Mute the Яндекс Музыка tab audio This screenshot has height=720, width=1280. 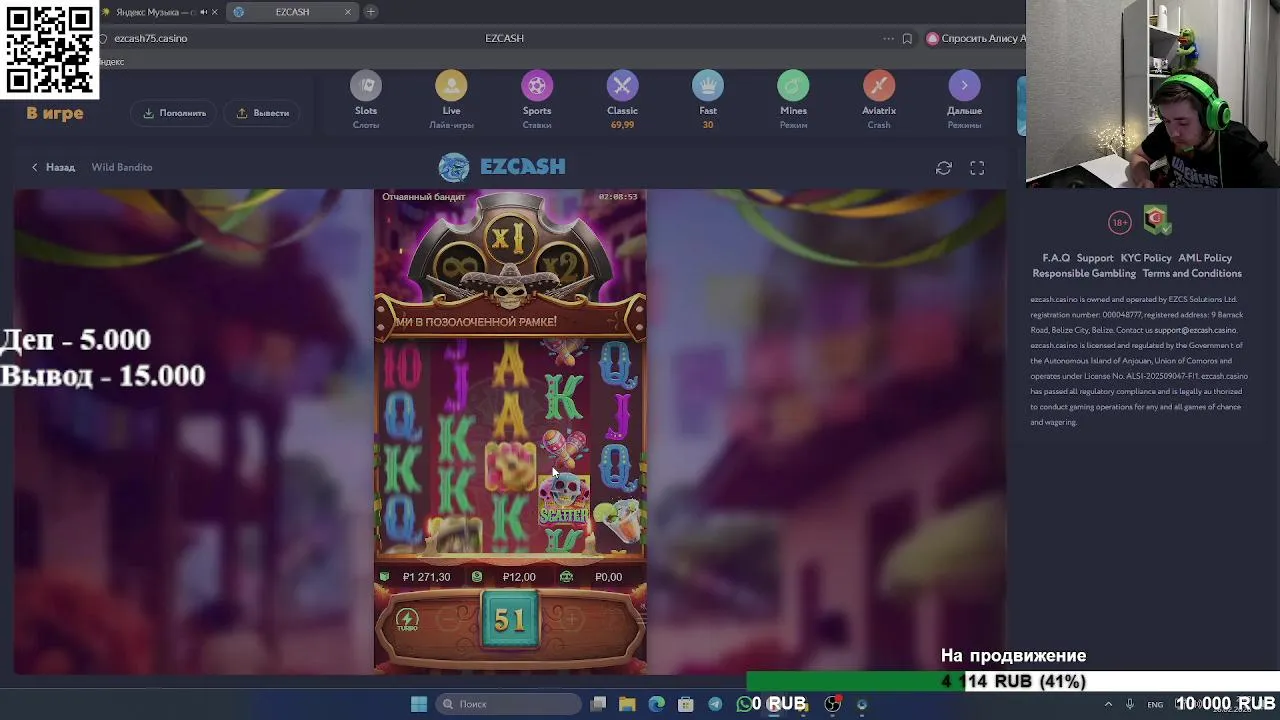(x=203, y=12)
